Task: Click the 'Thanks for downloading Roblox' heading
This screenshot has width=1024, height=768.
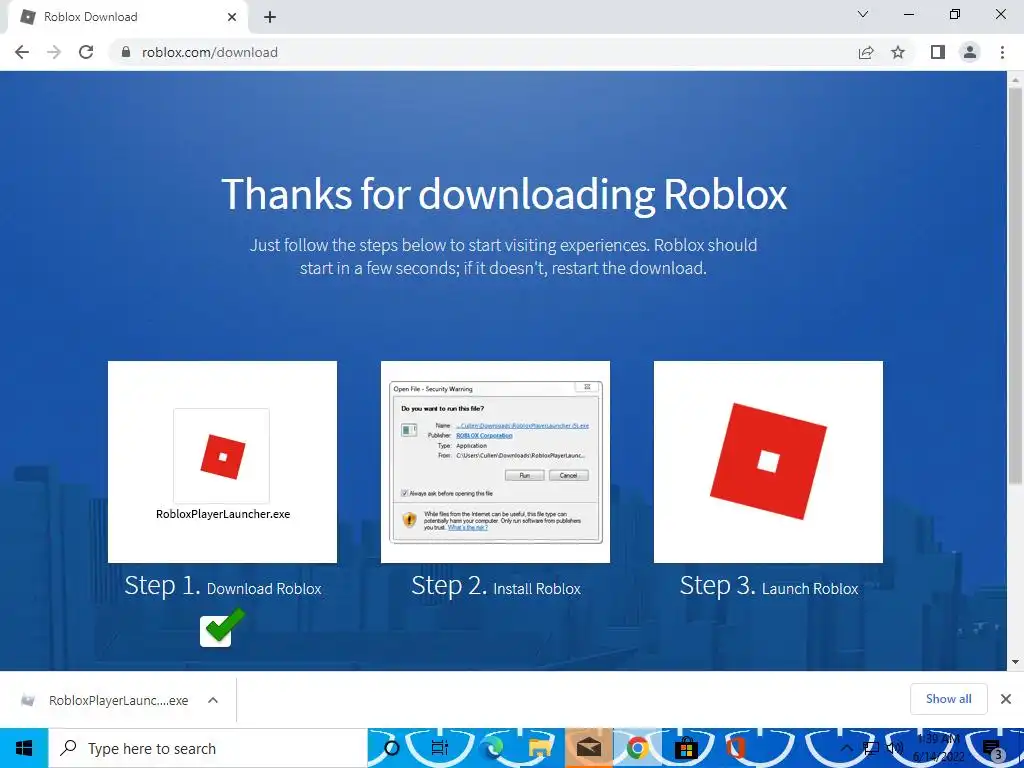Action: [x=504, y=194]
